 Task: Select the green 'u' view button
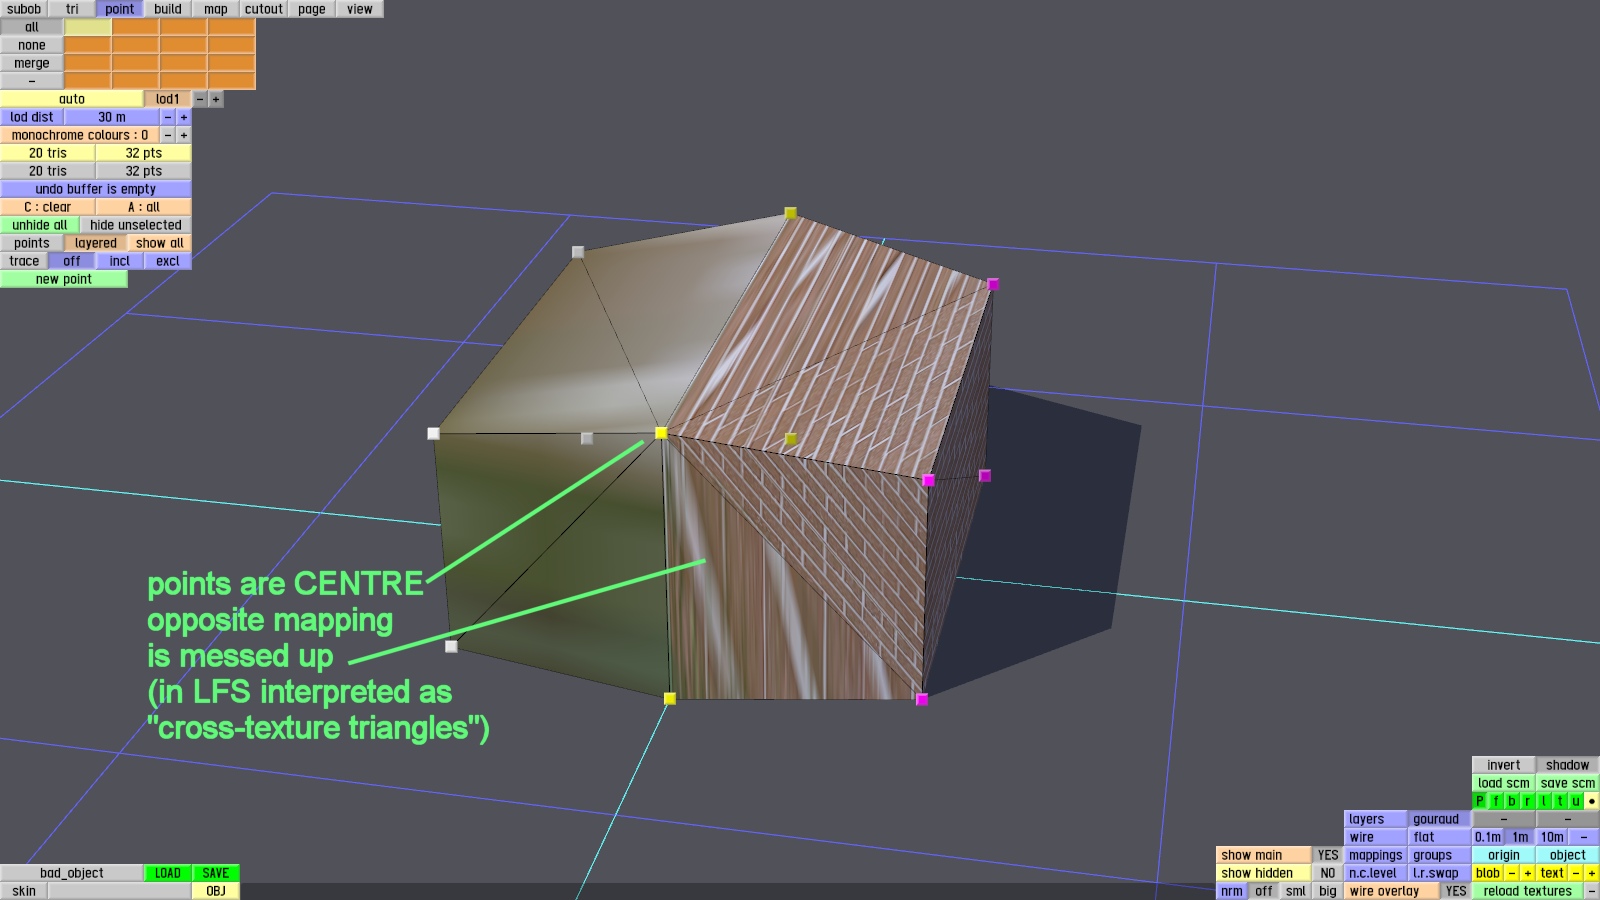click(x=1576, y=801)
